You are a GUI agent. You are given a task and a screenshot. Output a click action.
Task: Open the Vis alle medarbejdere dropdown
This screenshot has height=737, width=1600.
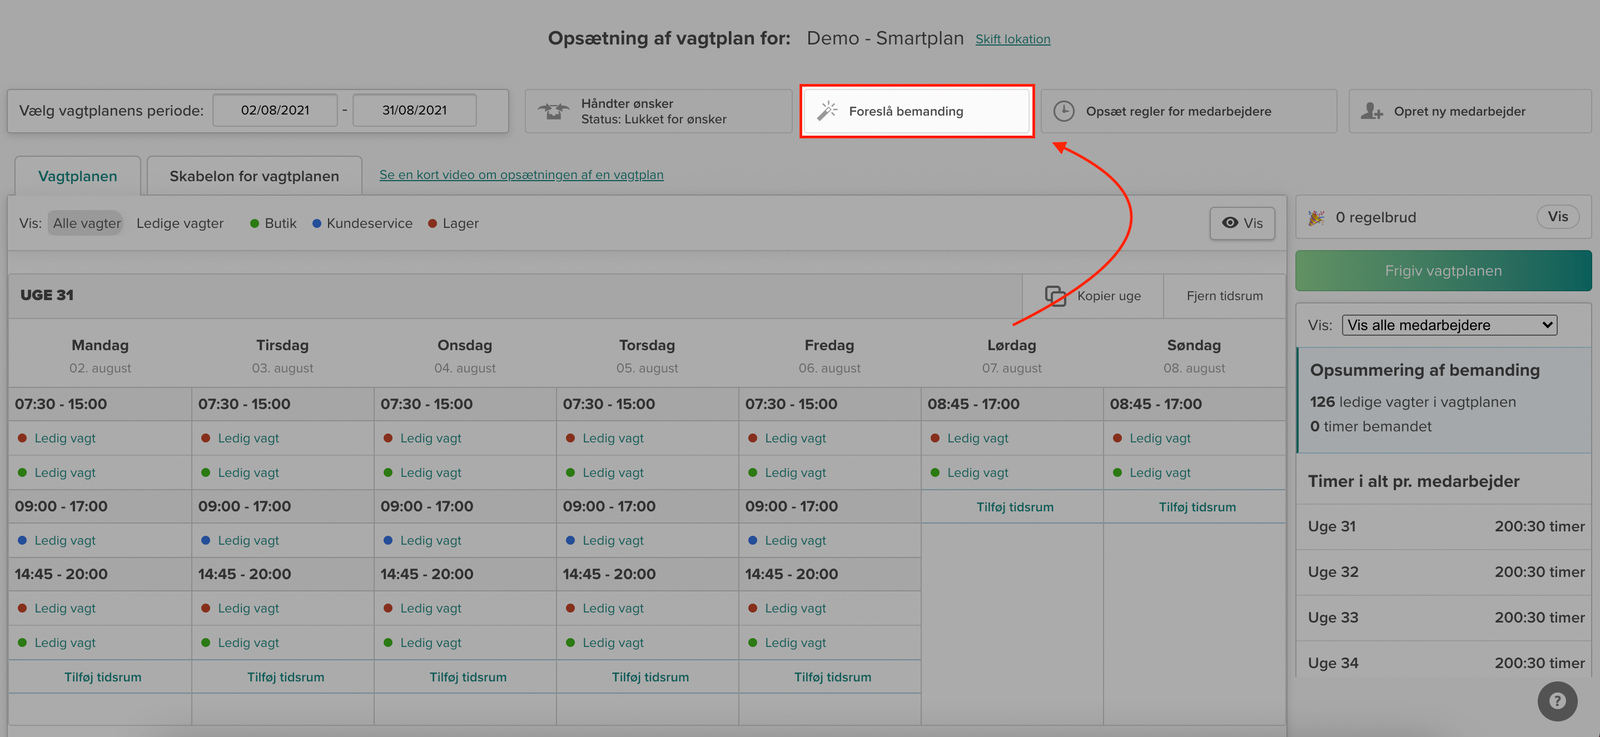tap(1449, 325)
